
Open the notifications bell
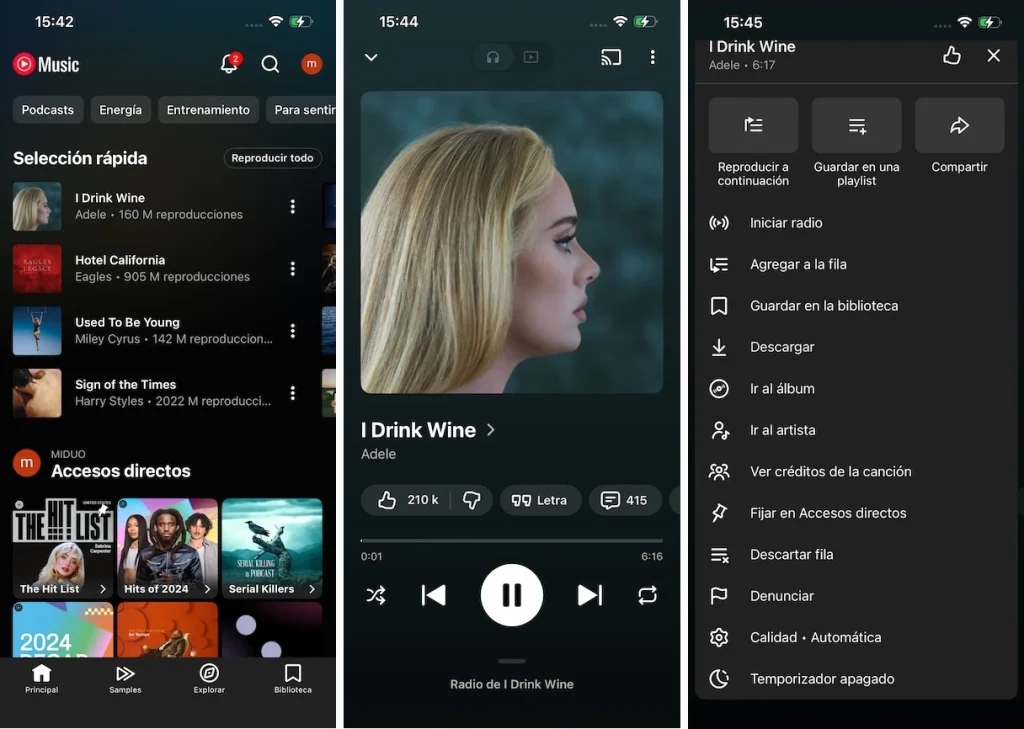(x=228, y=64)
